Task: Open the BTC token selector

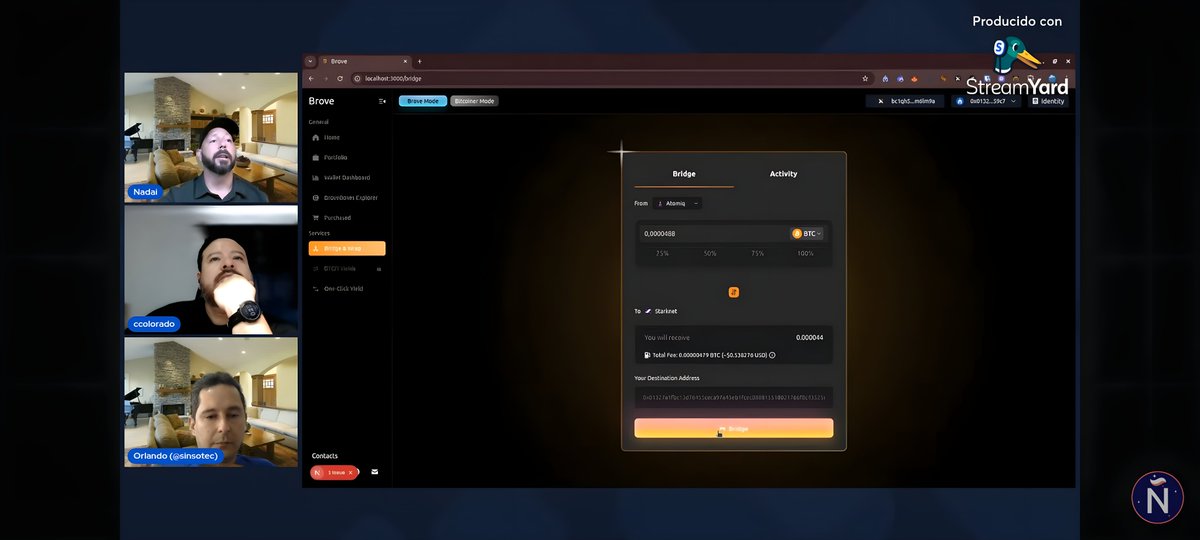Action: pyautogui.click(x=807, y=233)
